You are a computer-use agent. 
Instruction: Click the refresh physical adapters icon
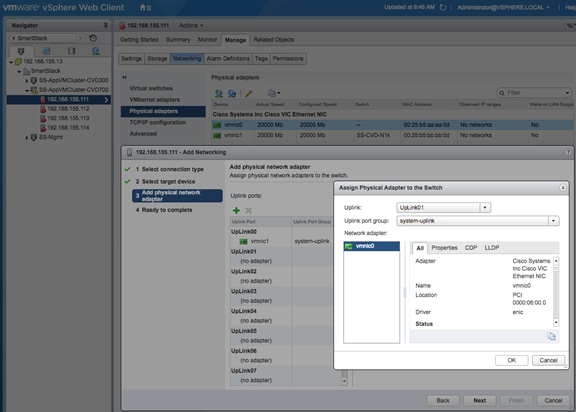(232, 93)
